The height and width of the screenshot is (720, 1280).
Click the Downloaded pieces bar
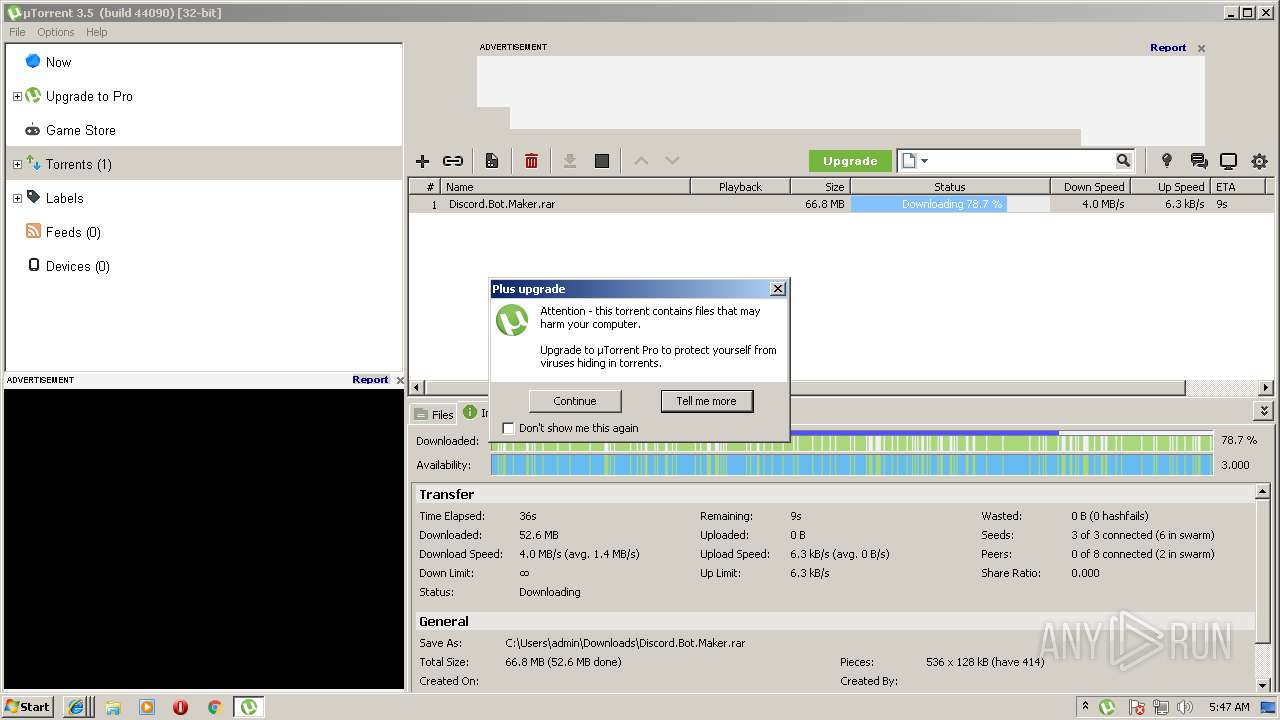(x=851, y=441)
